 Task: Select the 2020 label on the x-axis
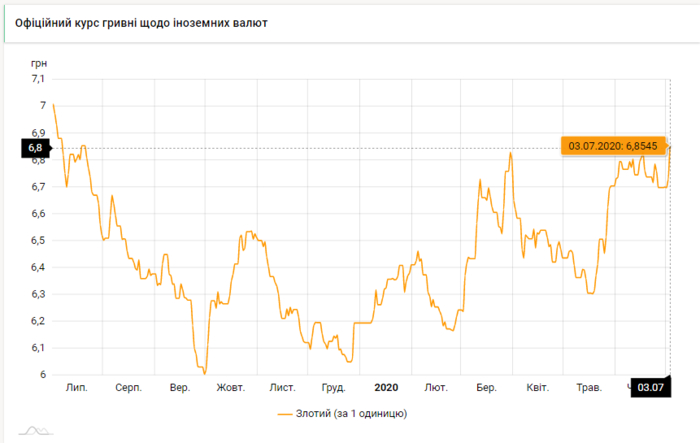386,387
